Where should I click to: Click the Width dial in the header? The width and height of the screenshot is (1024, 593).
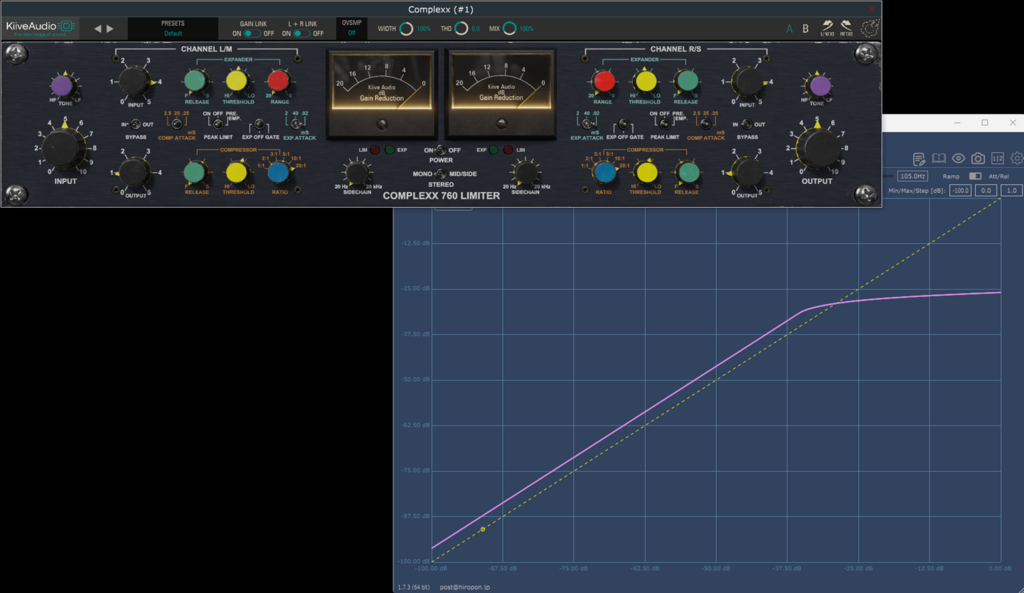(406, 29)
